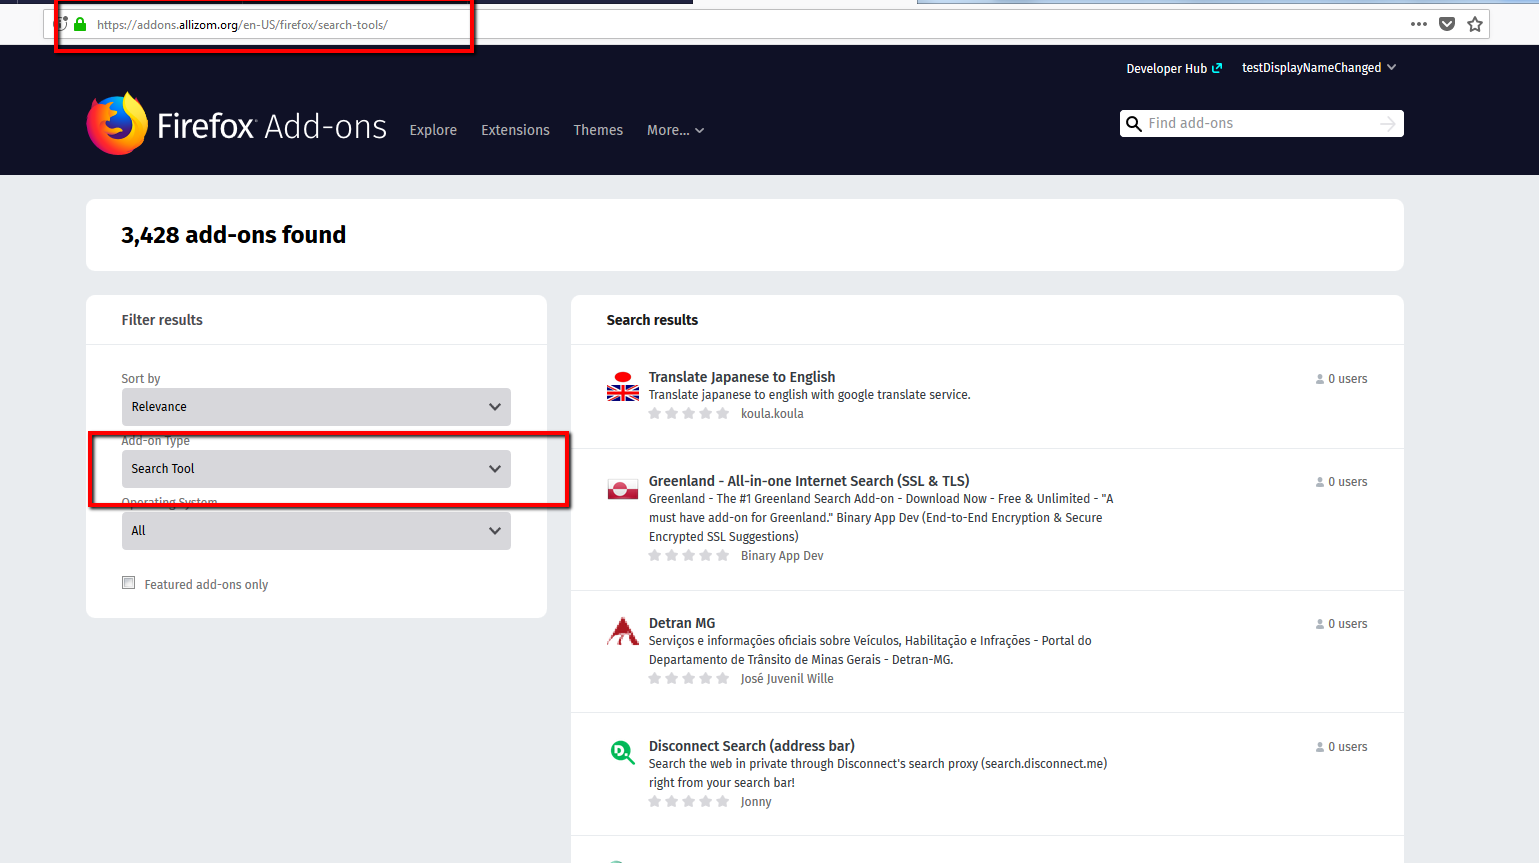
Task: Click the Disconnect Search add-on icon
Action: coord(623,755)
